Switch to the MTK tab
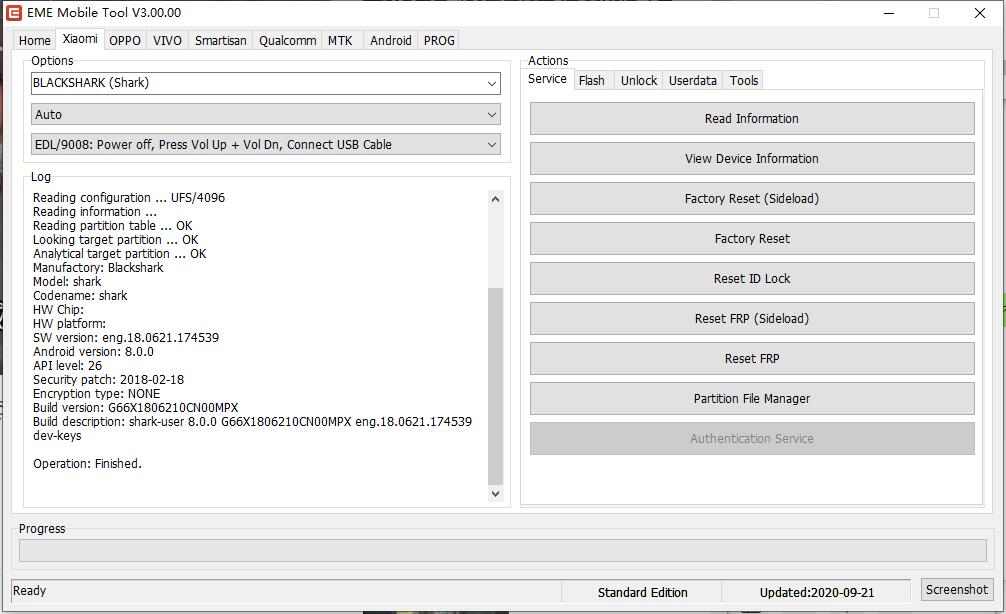 tap(340, 40)
